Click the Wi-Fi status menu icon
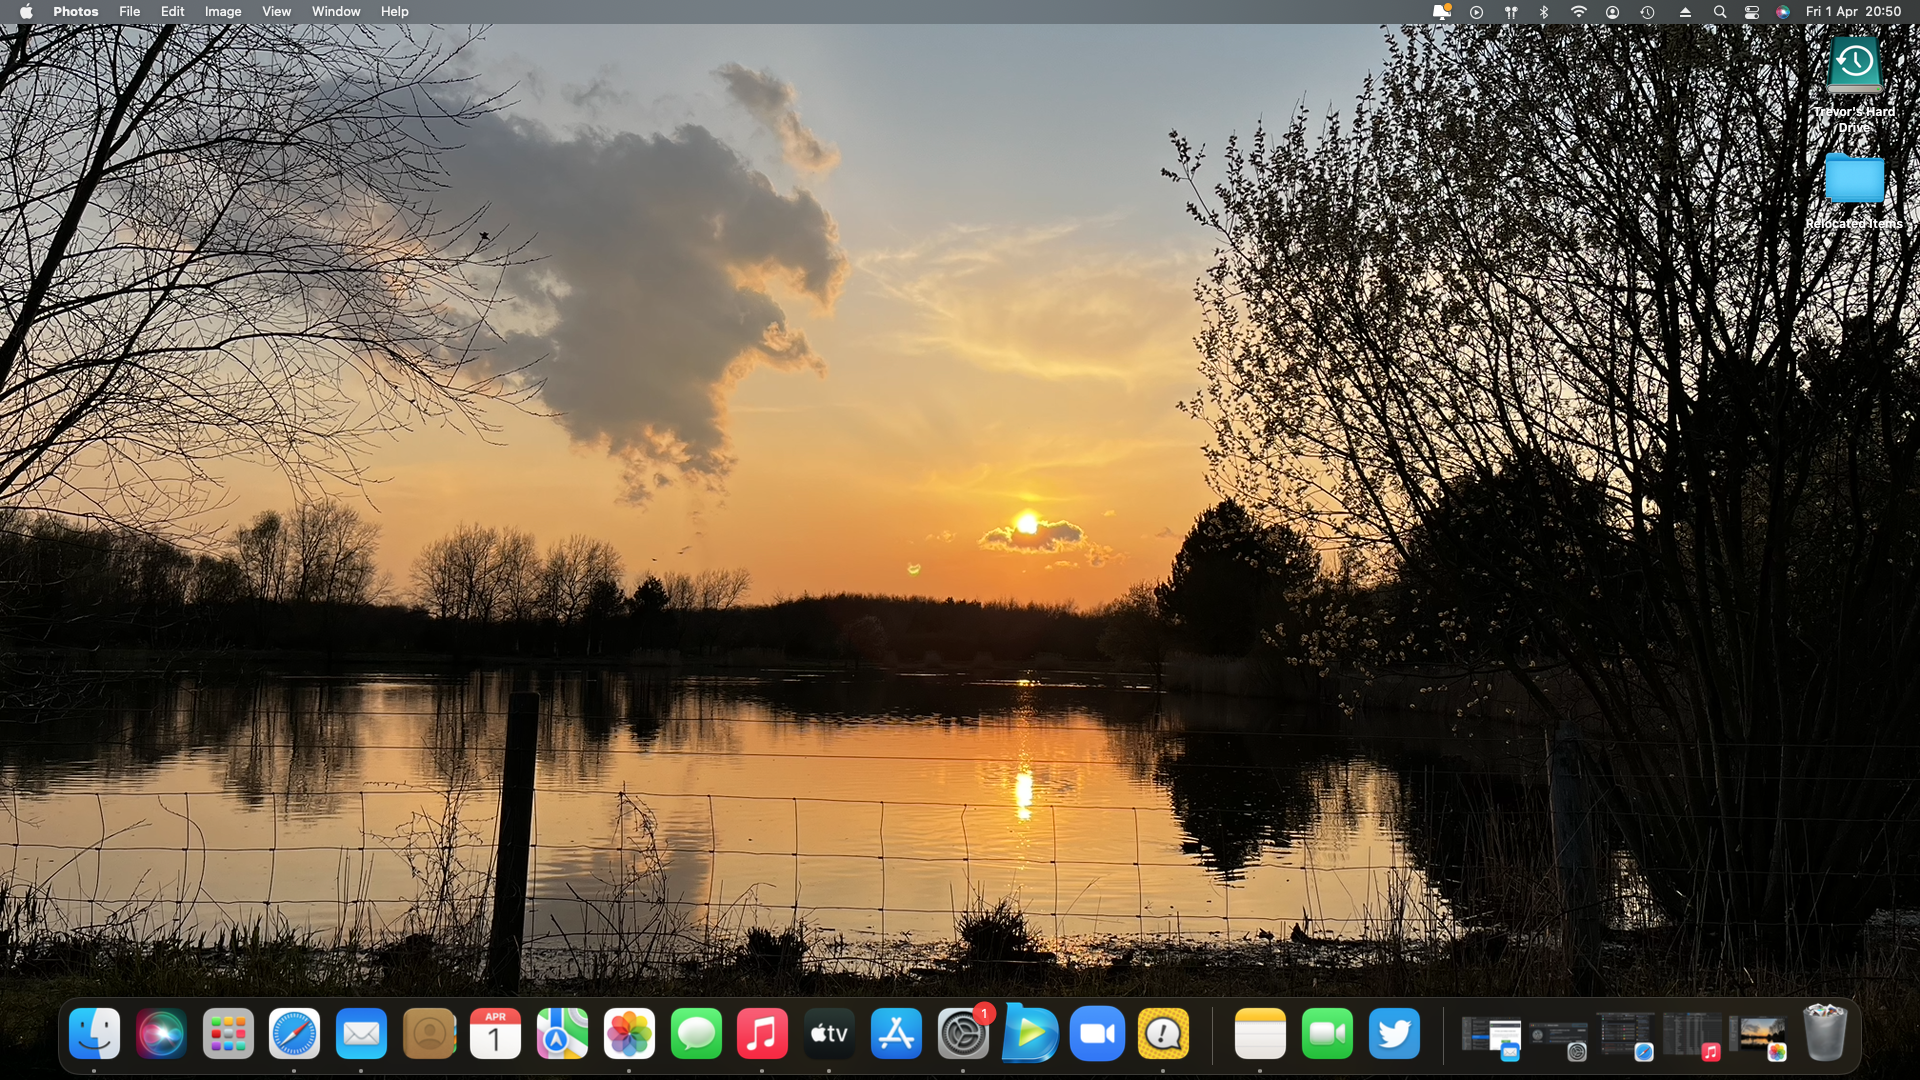The width and height of the screenshot is (1920, 1080). pyautogui.click(x=1578, y=12)
